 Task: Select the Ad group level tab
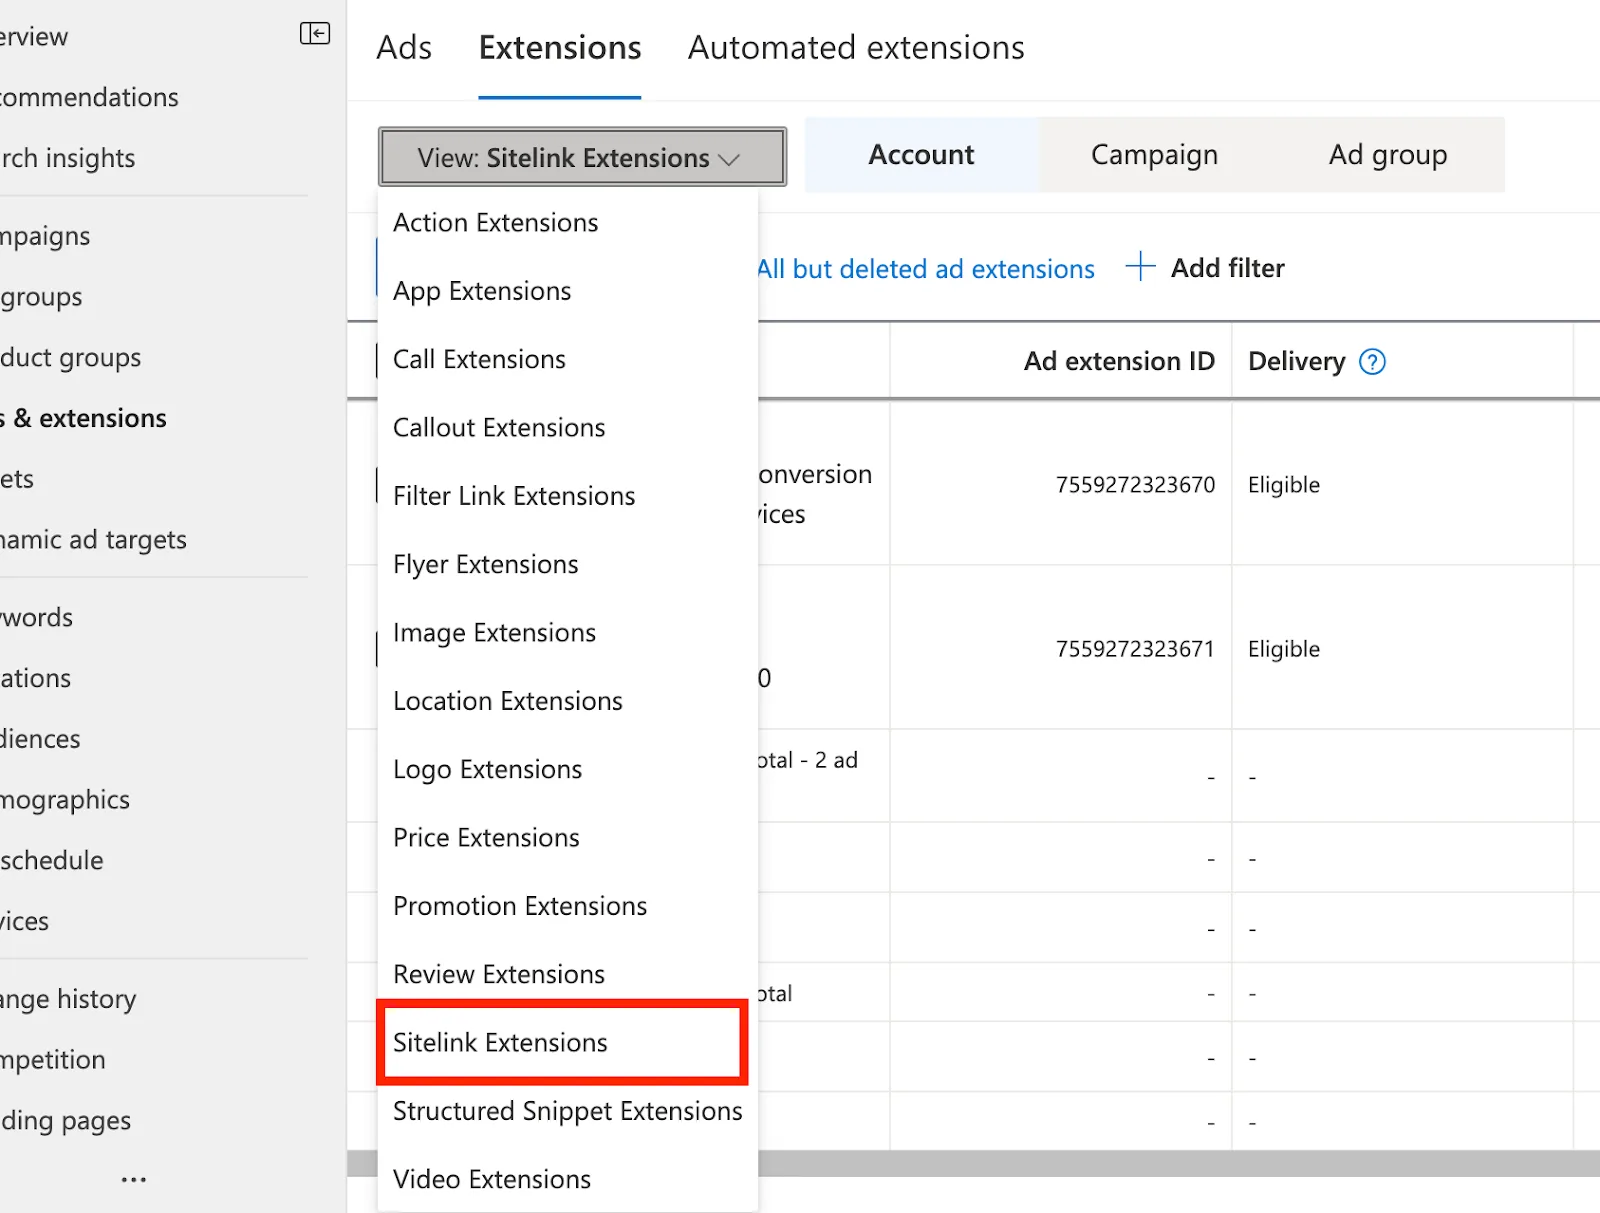point(1388,155)
